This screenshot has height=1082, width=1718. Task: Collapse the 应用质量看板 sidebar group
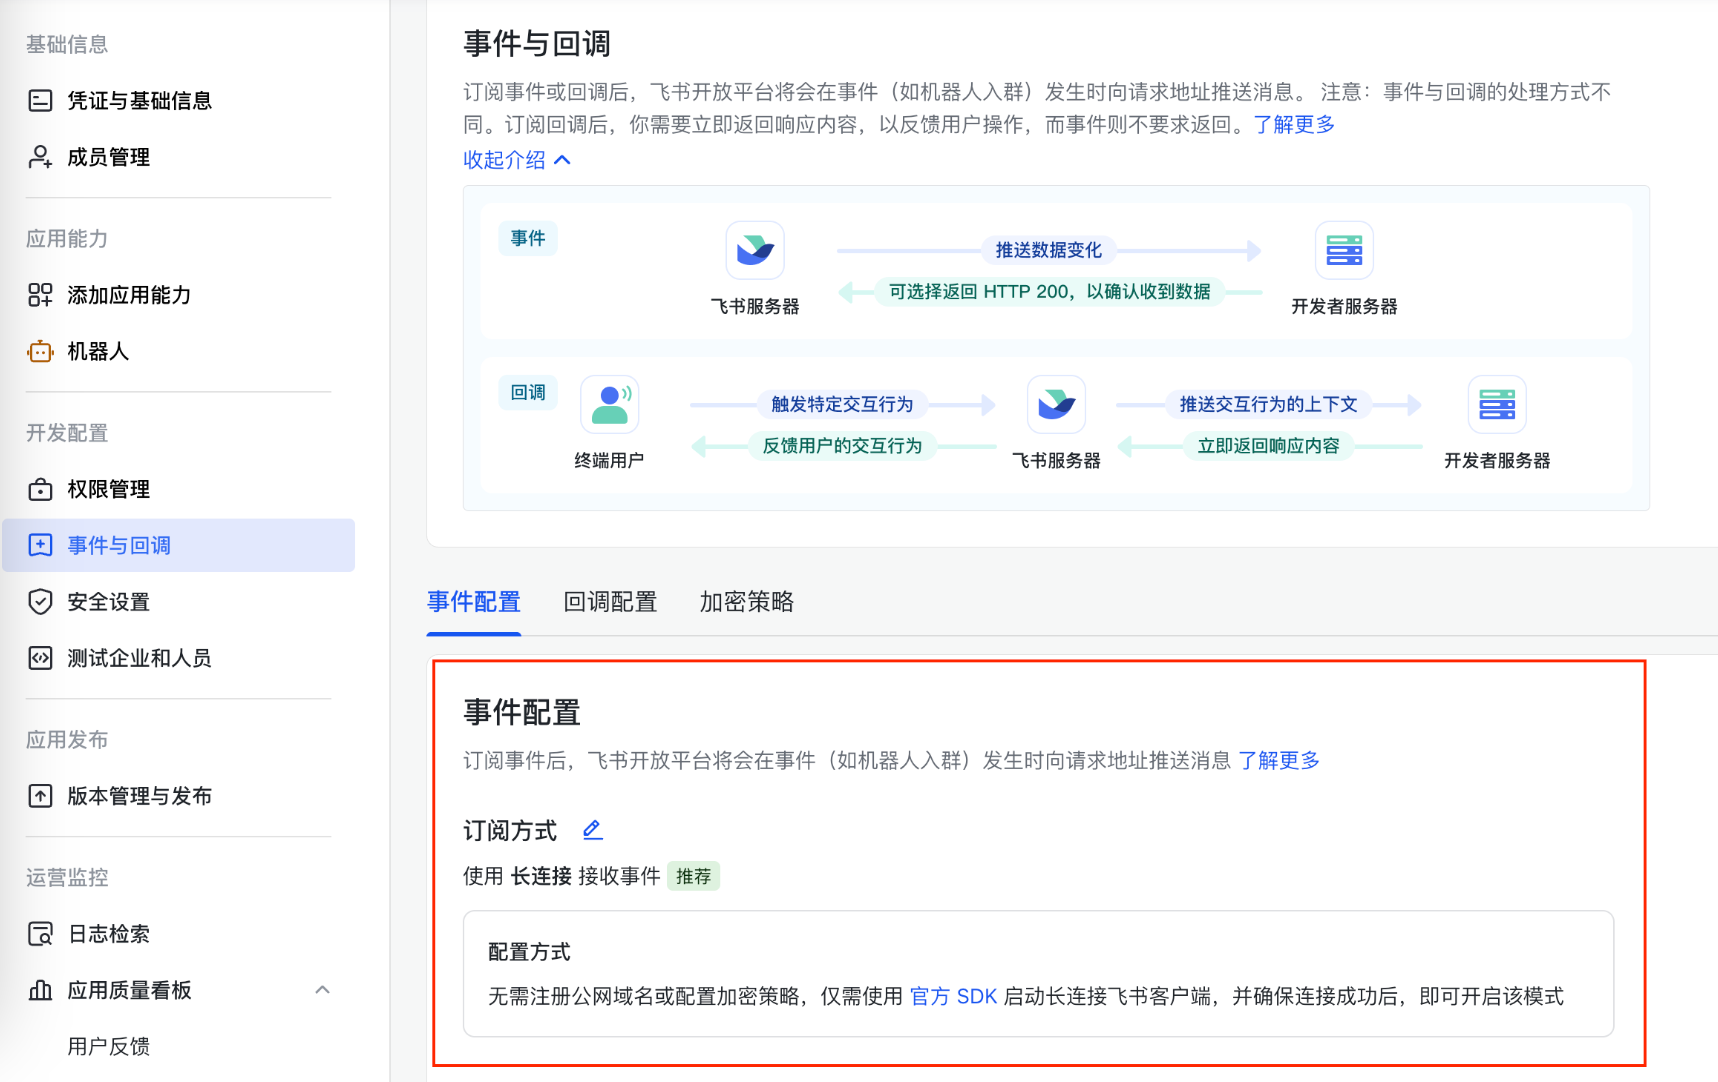point(322,990)
